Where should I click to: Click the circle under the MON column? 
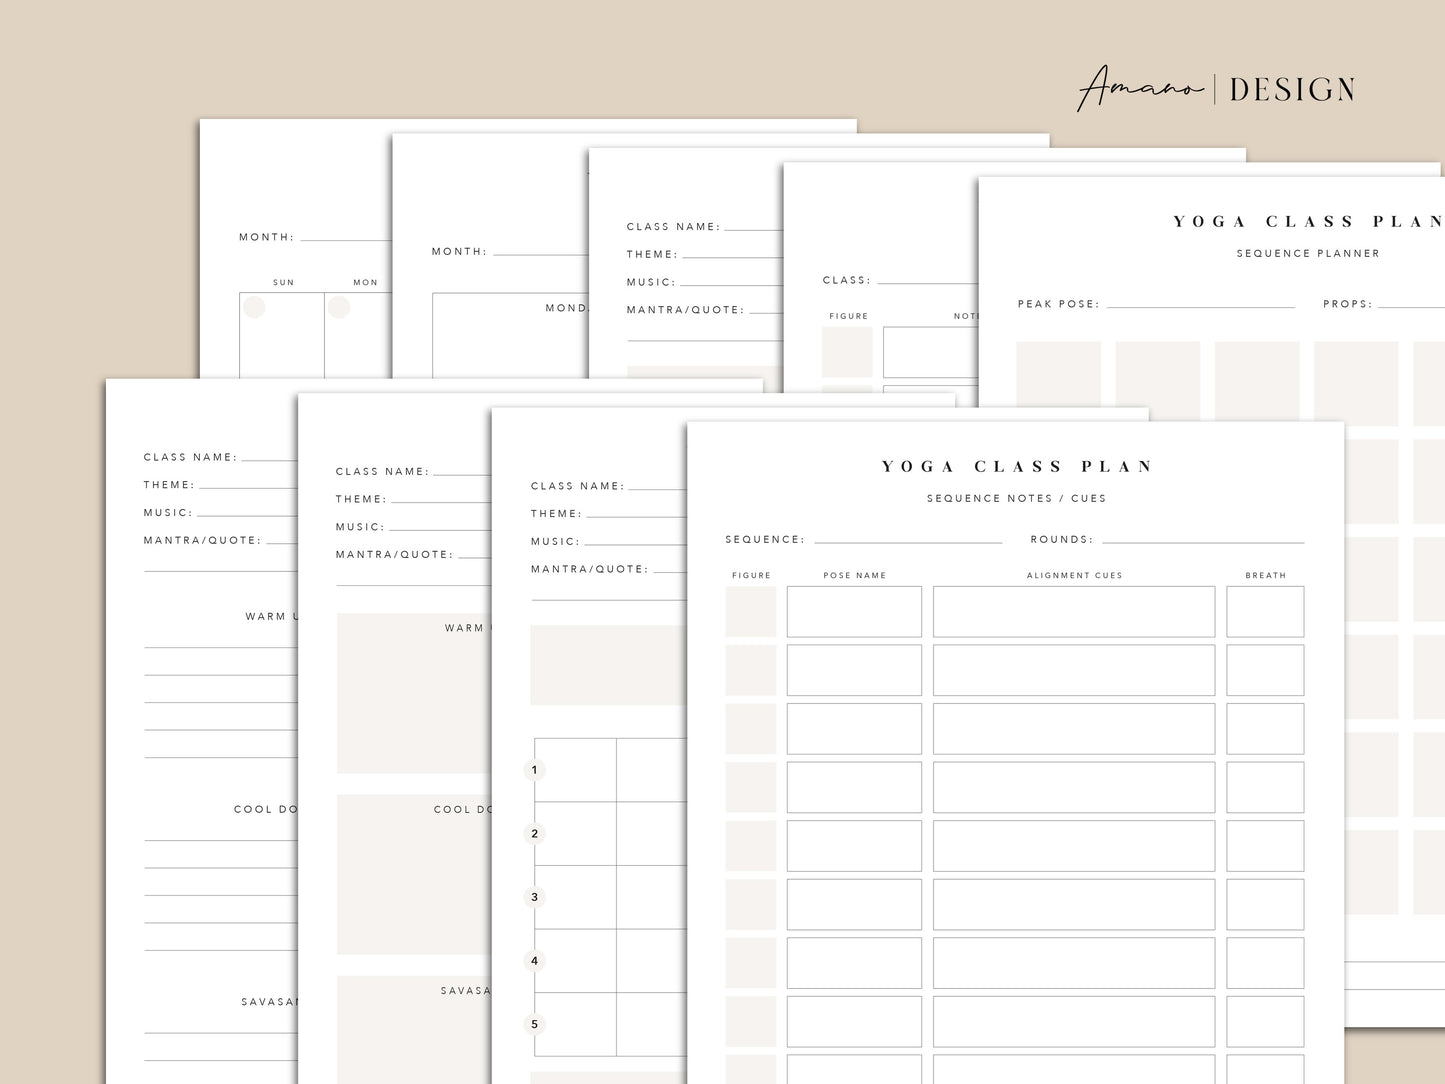(x=339, y=307)
